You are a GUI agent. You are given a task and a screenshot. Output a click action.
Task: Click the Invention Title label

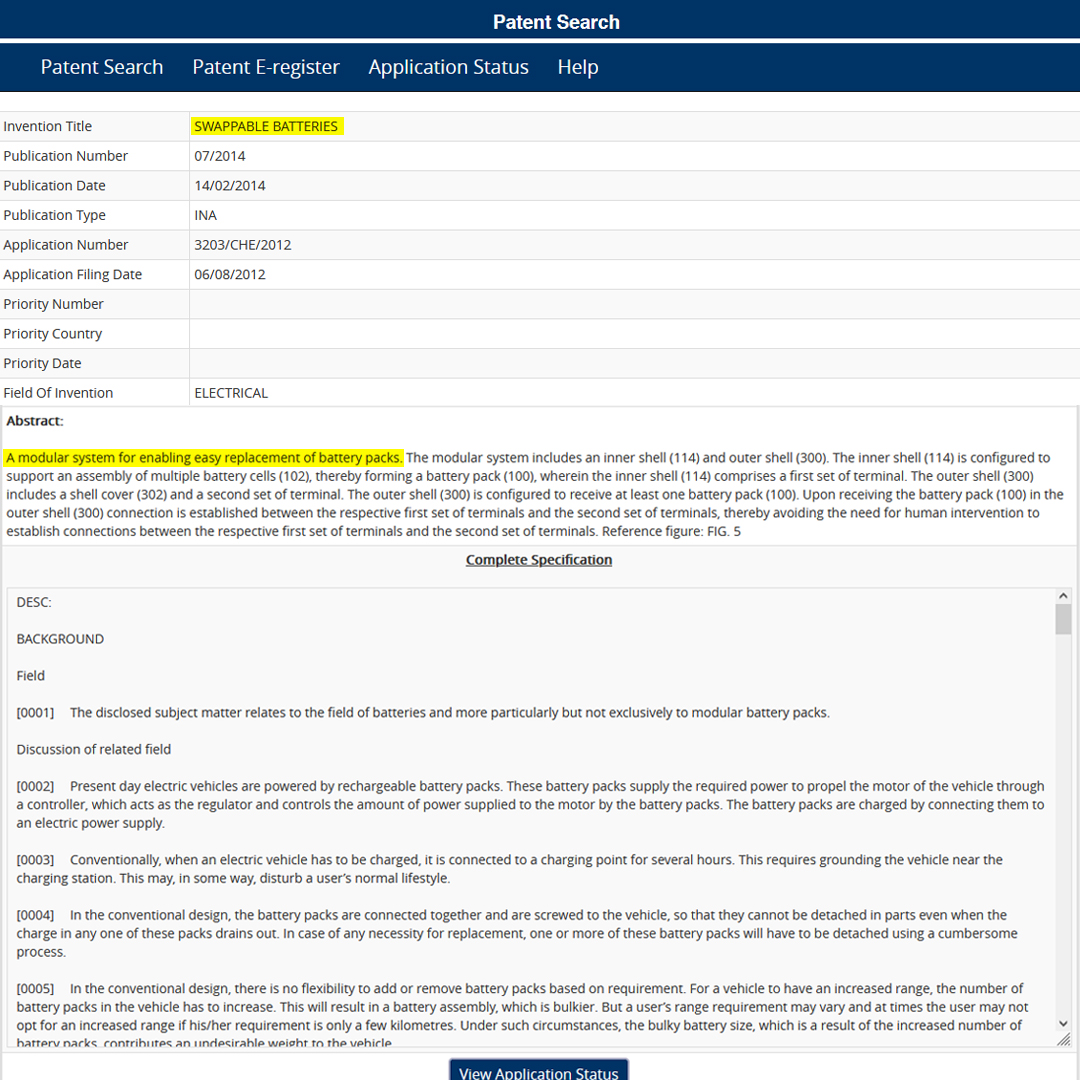48,126
